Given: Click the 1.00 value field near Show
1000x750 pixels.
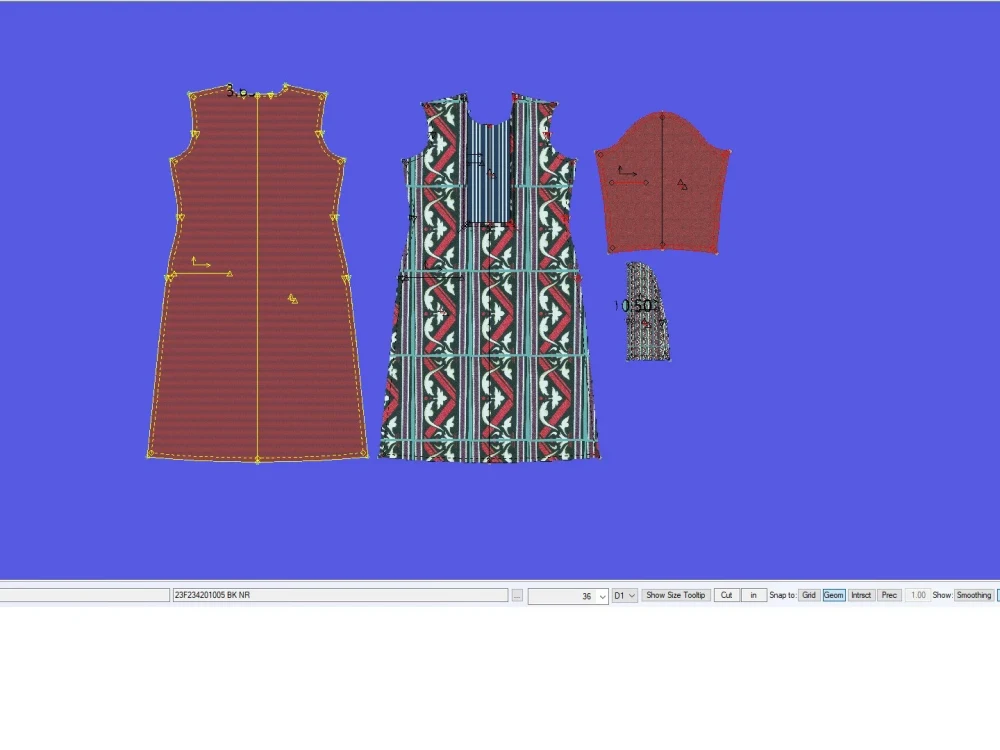Looking at the screenshot, I should point(918,595).
